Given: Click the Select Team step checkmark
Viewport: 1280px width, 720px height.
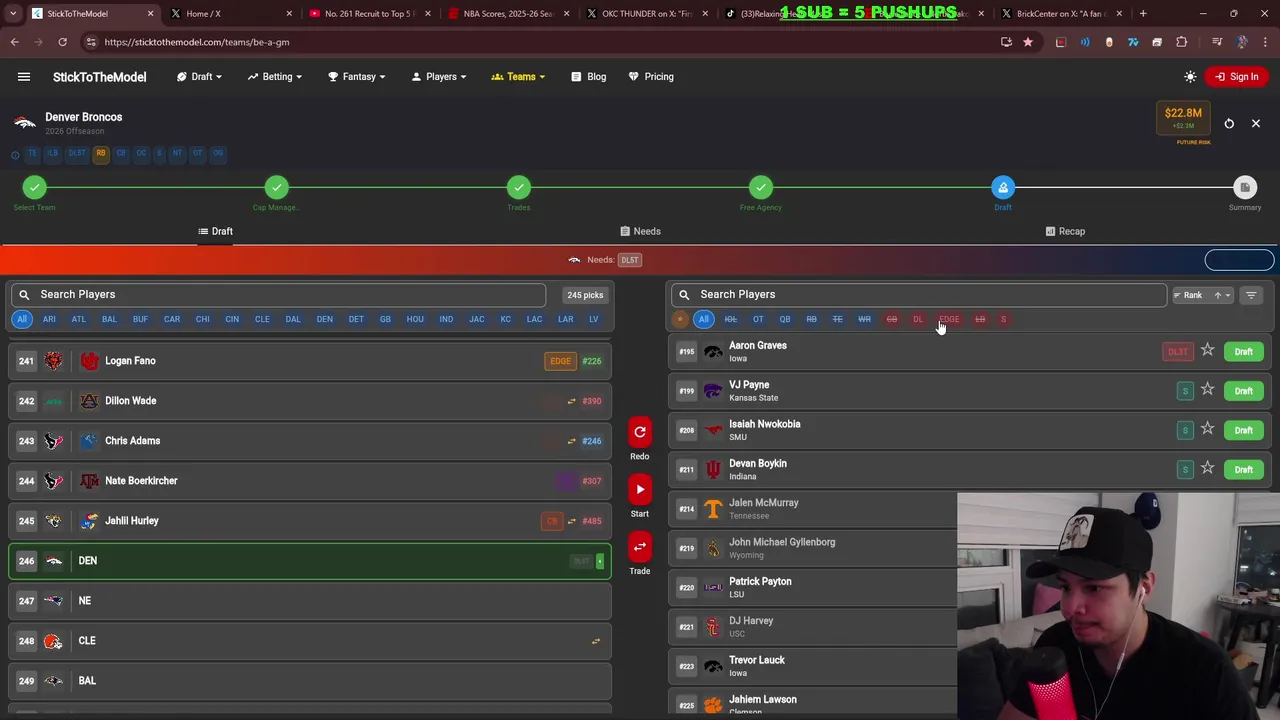Looking at the screenshot, I should tap(35, 187).
